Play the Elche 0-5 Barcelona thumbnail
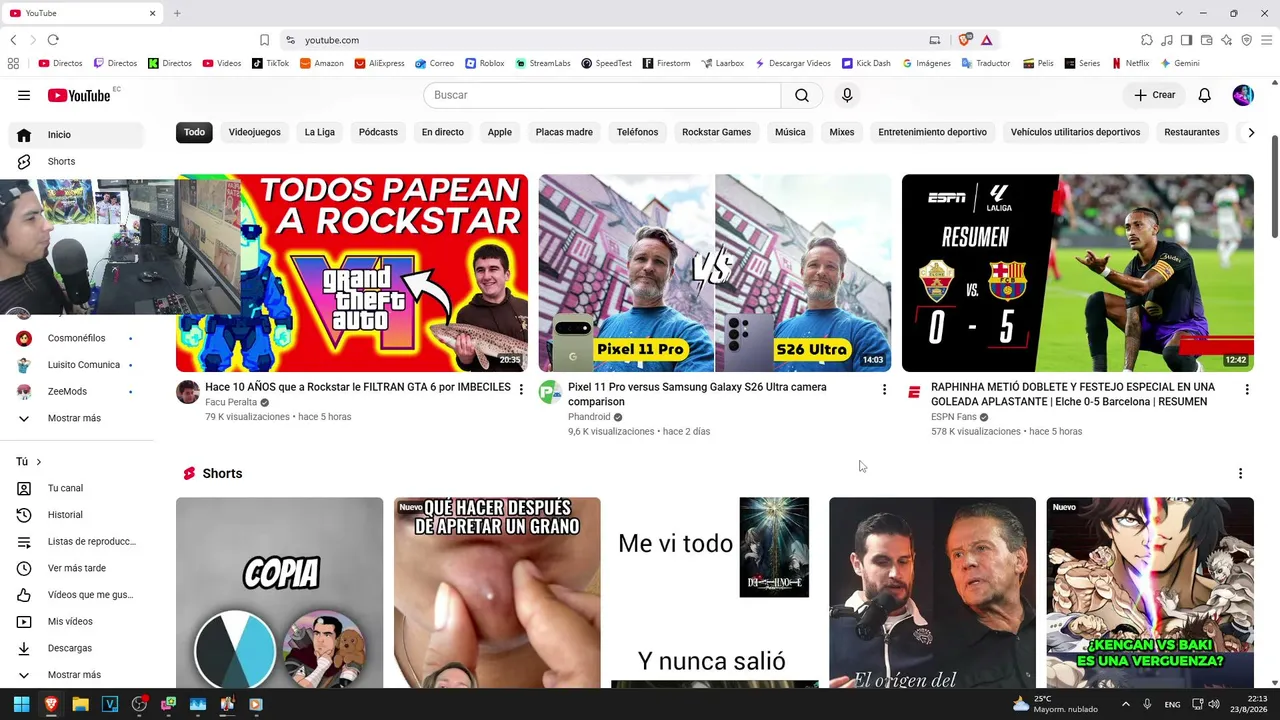 pyautogui.click(x=1078, y=273)
